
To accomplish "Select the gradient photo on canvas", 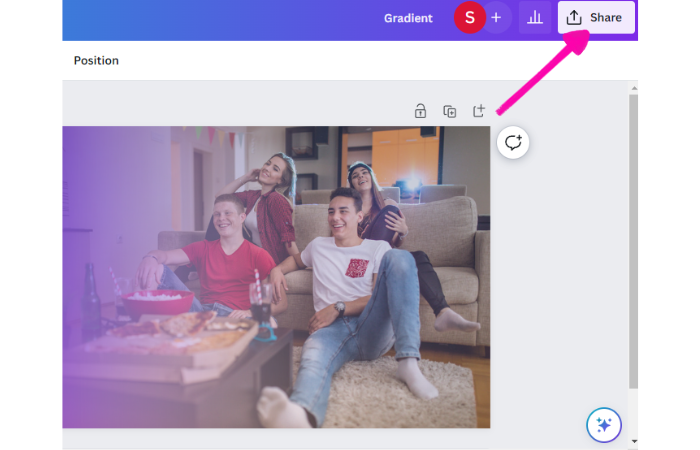I will coord(276,277).
